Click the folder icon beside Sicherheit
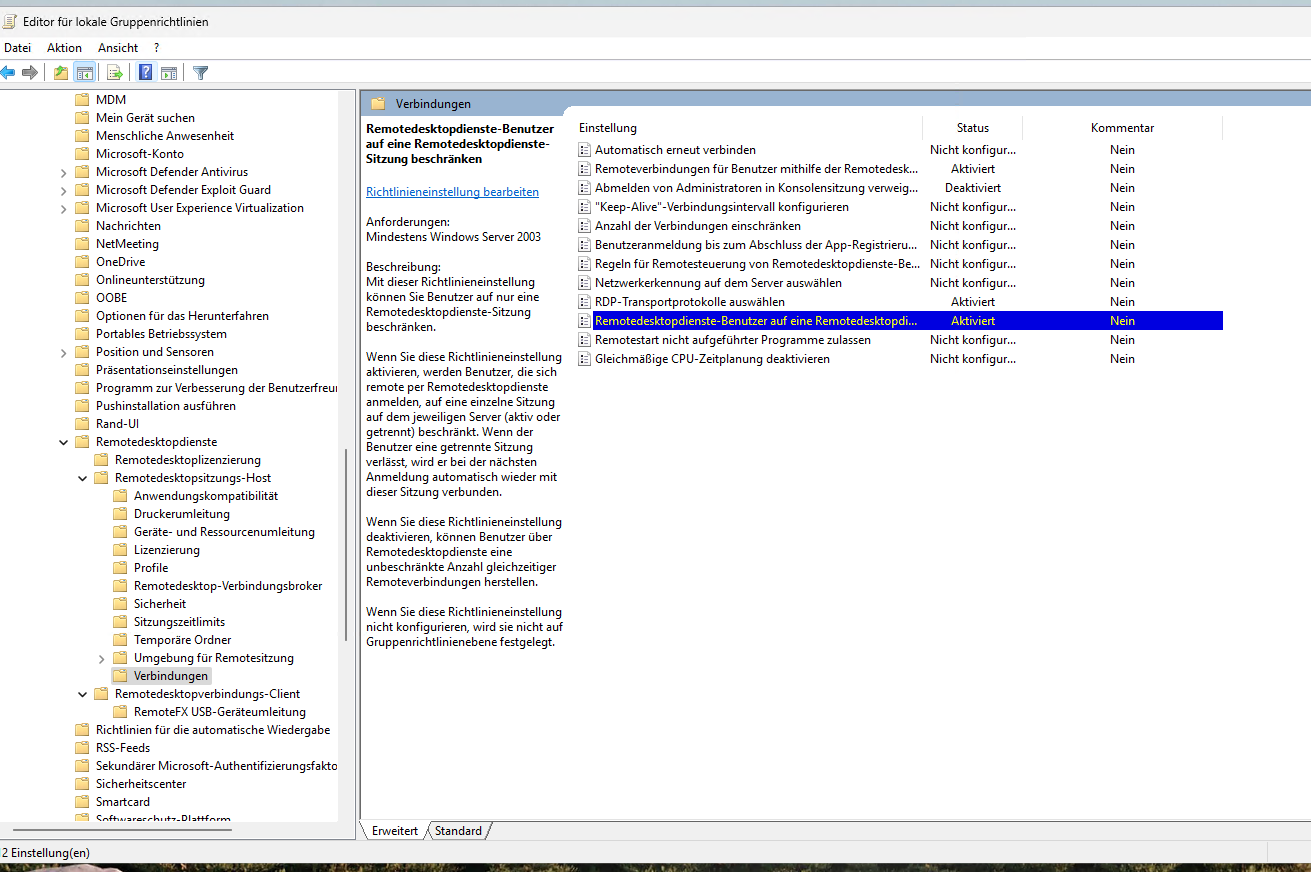Image resolution: width=1311 pixels, height=872 pixels. pos(120,604)
